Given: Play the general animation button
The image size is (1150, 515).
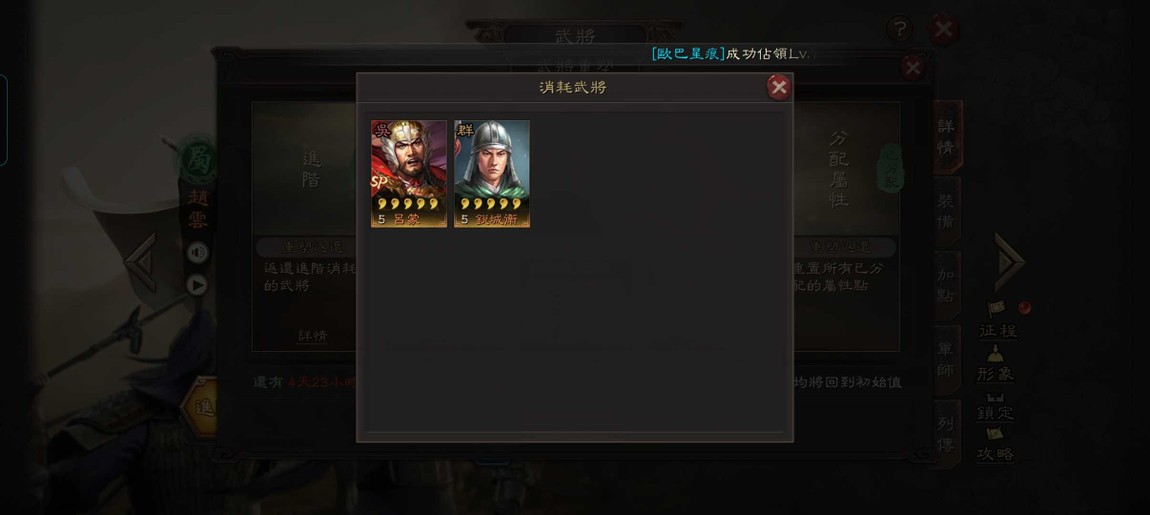Looking at the screenshot, I should tap(197, 285).
